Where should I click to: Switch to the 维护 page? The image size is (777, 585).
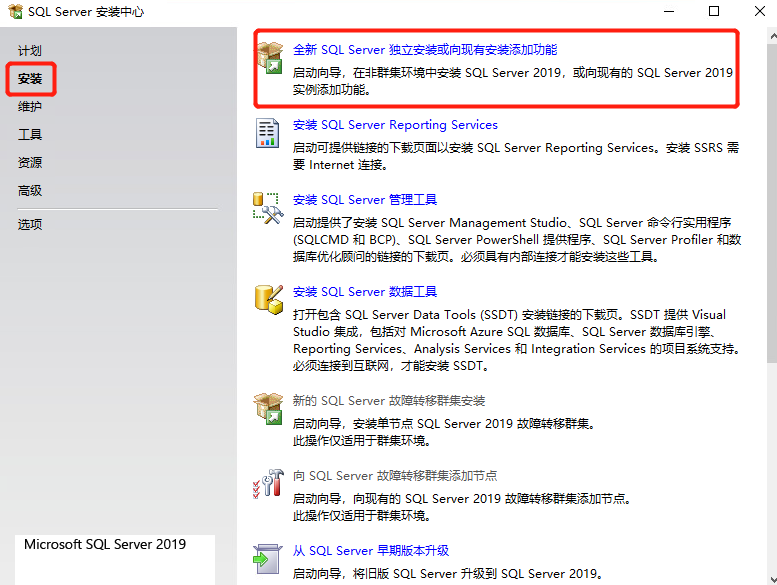(30, 106)
